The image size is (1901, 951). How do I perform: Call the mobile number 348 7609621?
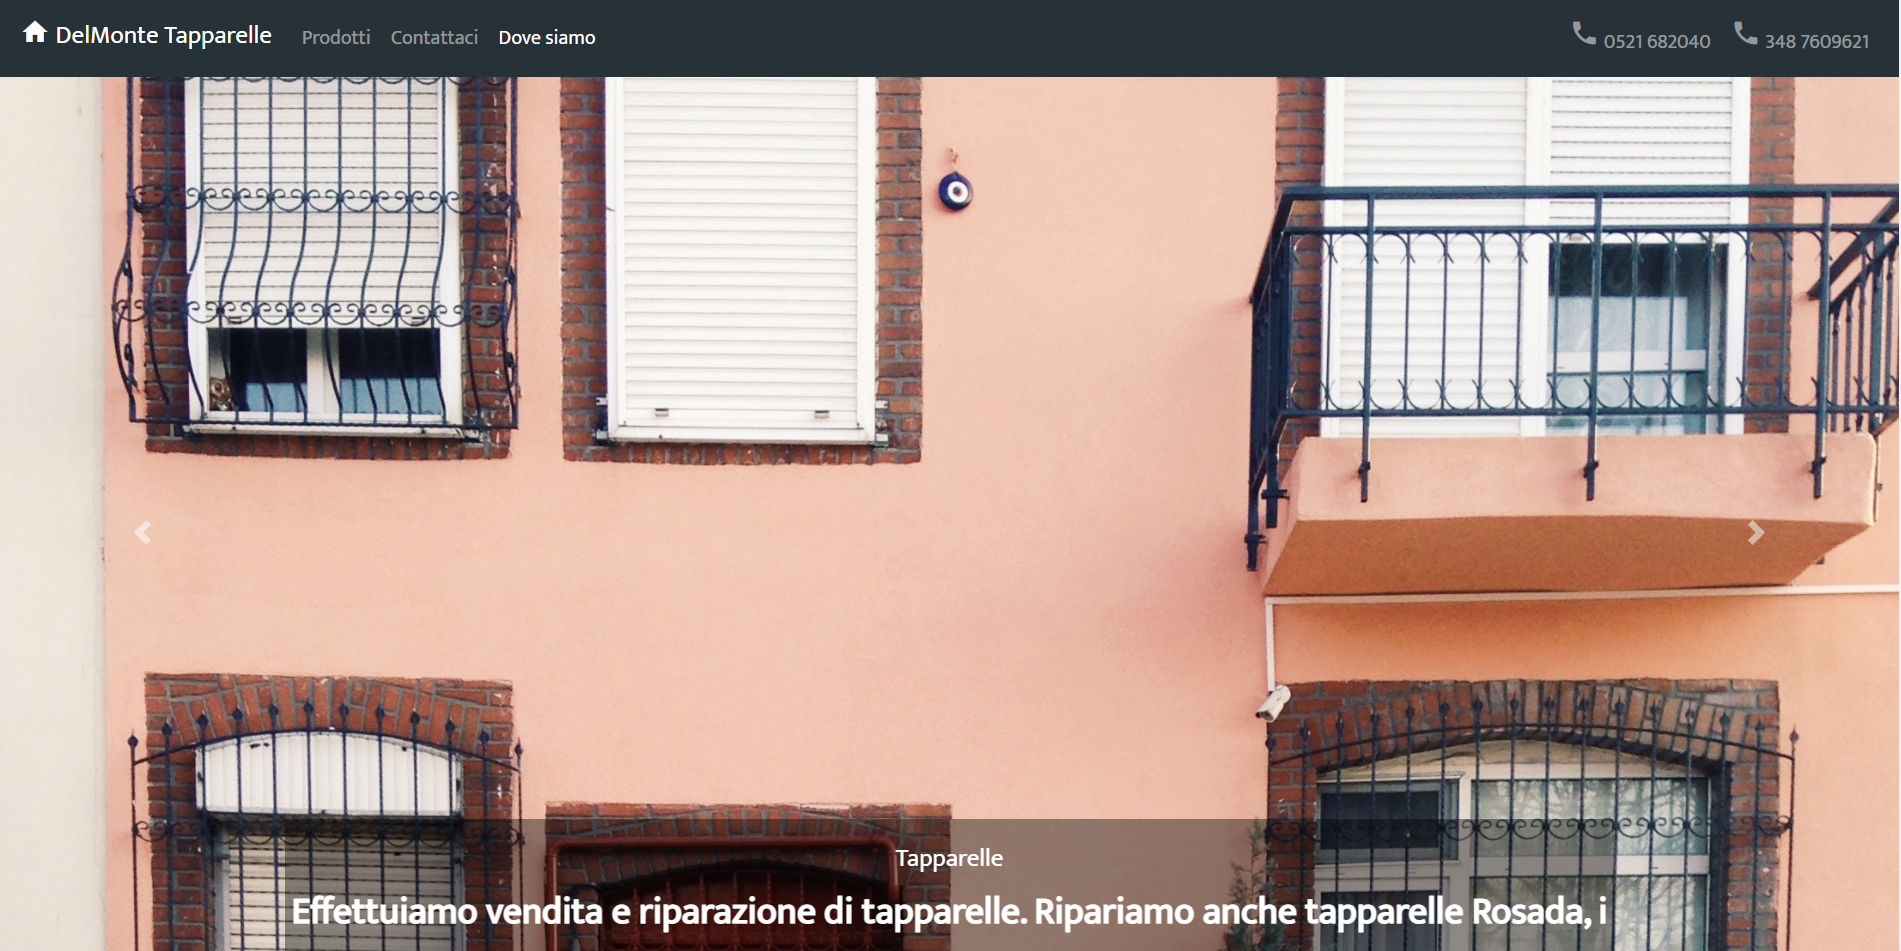1817,41
